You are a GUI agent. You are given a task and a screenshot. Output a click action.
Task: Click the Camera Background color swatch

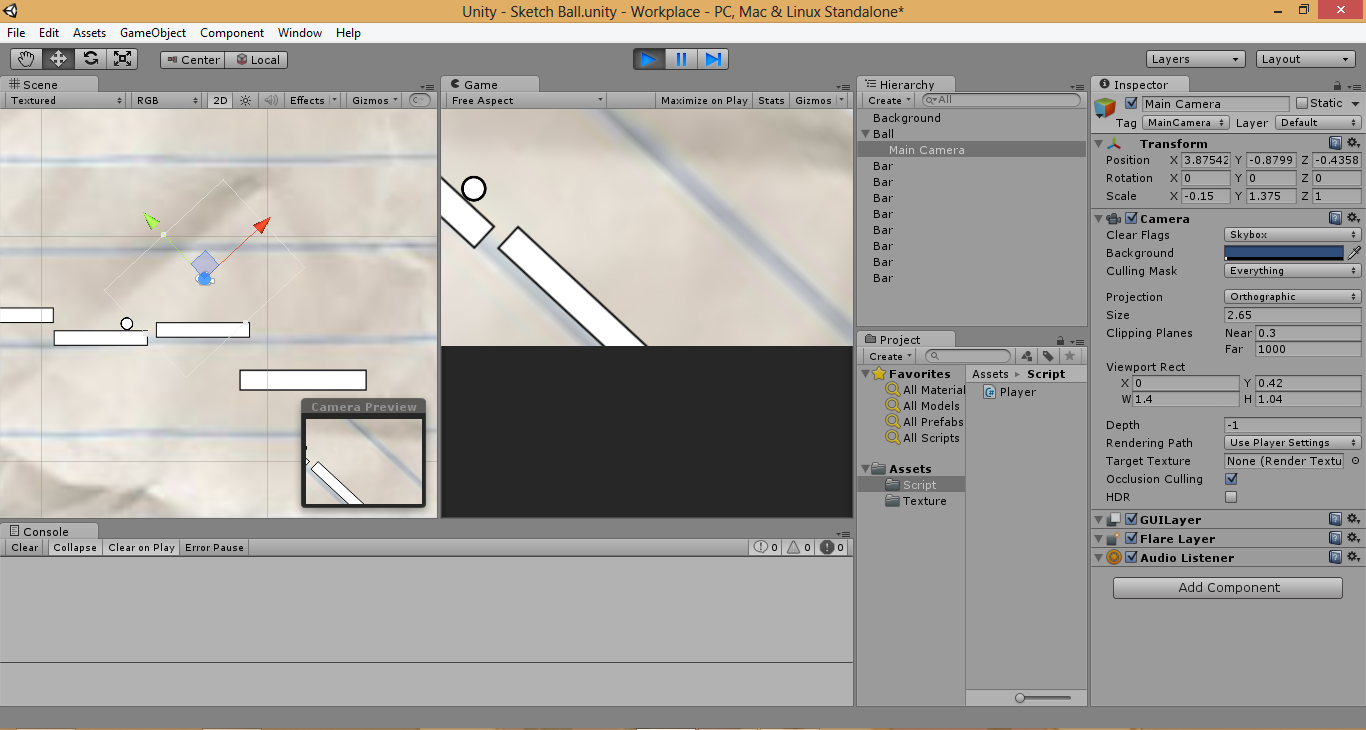tap(1284, 253)
